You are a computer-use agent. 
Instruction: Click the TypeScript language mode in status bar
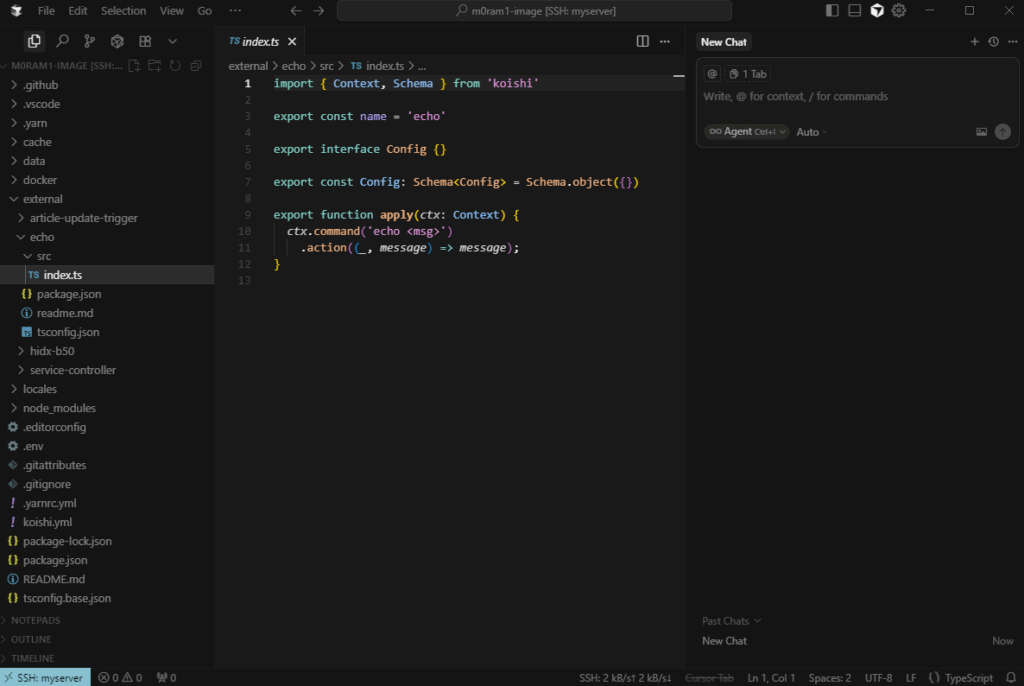pyautogui.click(x=961, y=678)
